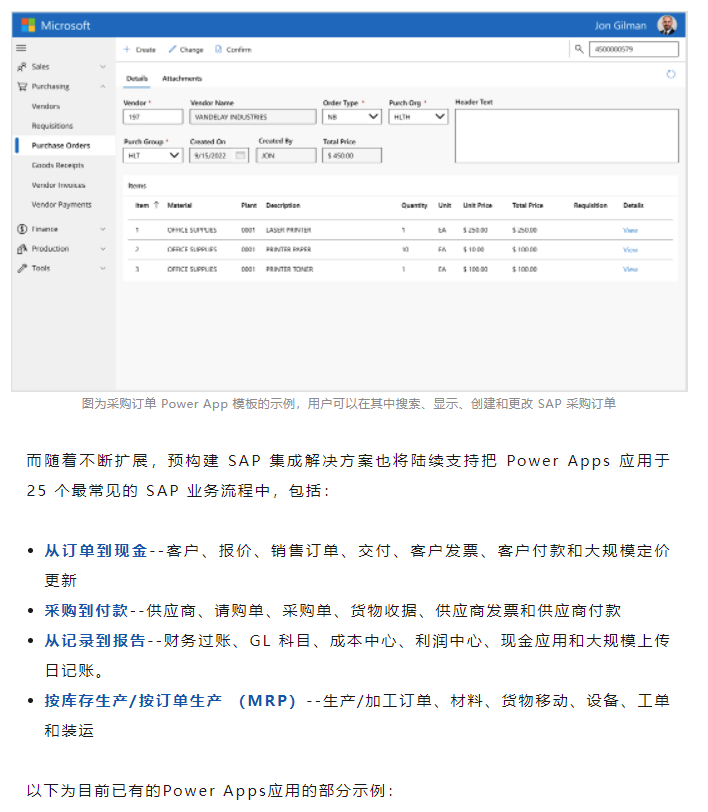The width and height of the screenshot is (708, 812).
Task: View details for PRINTER PAPER row
Action: pyautogui.click(x=630, y=250)
